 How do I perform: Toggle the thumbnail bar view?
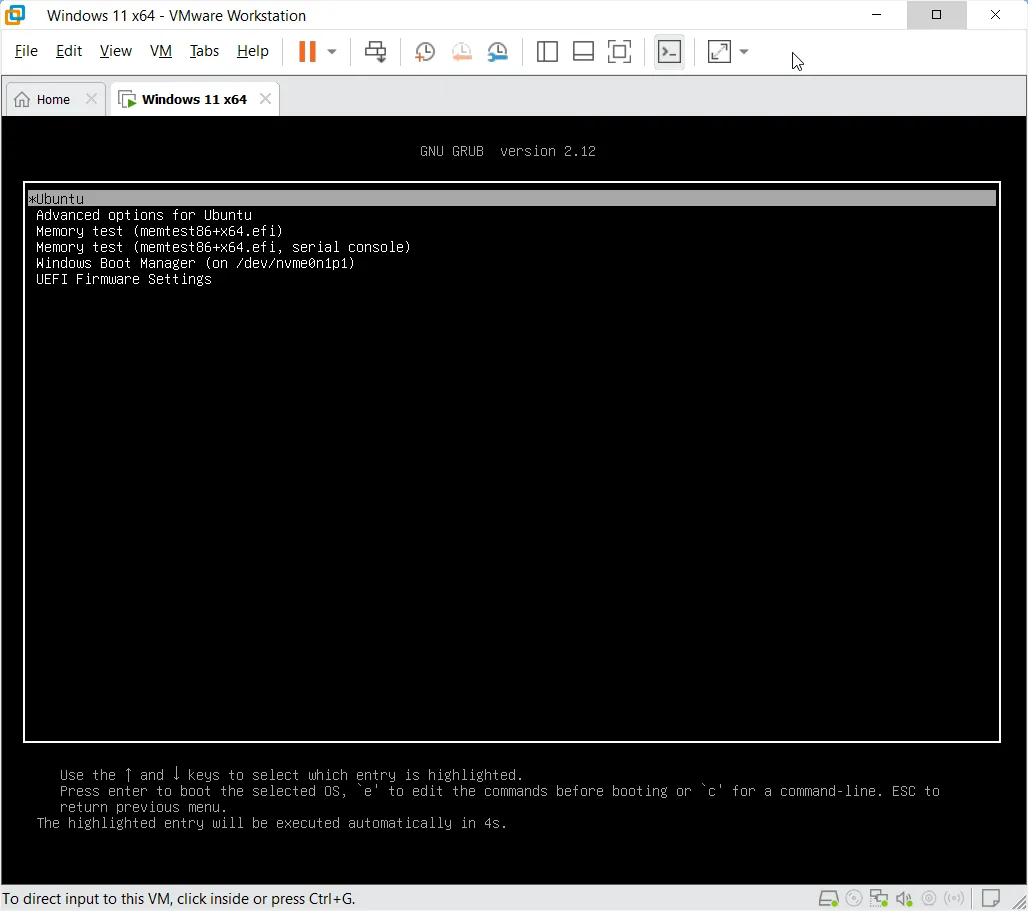pyautogui.click(x=583, y=51)
